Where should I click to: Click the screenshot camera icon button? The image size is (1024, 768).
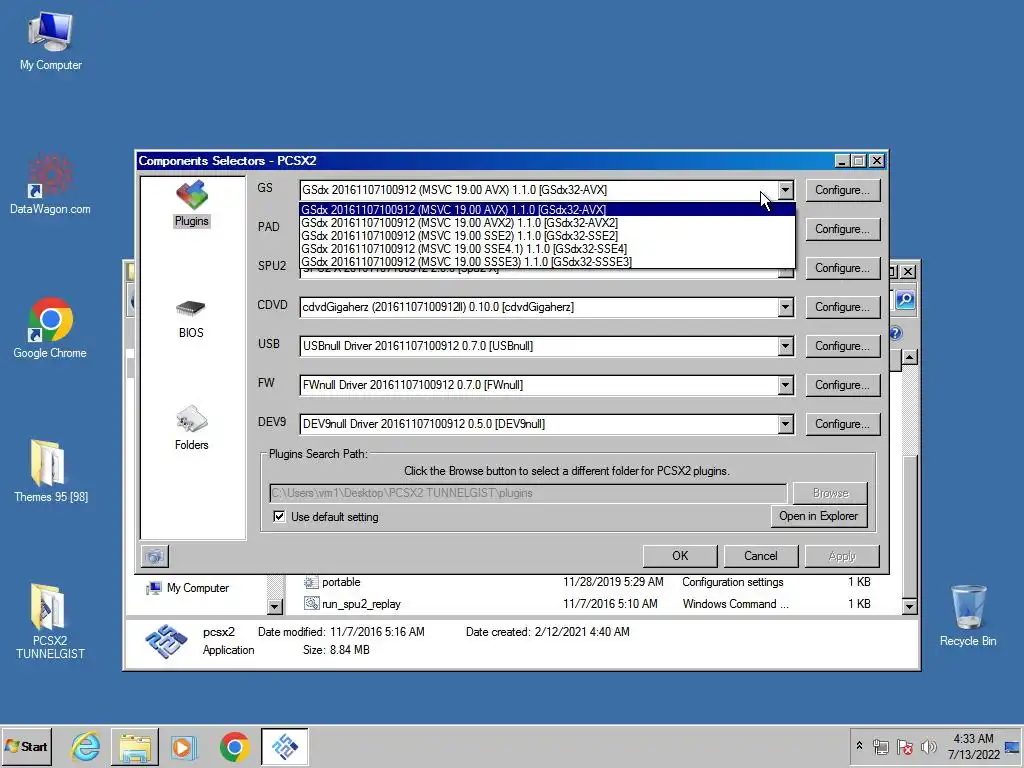(x=155, y=556)
